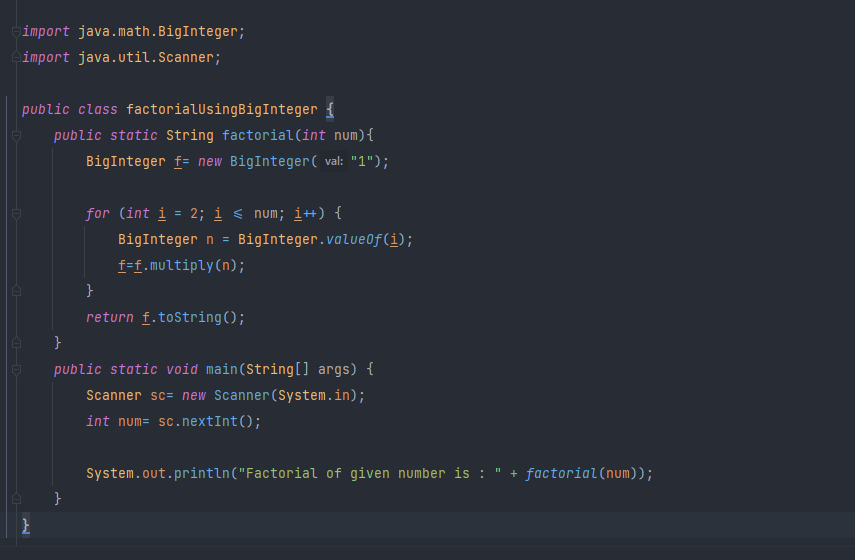Click the for keyword
Screen dimensions: 855x560
(x=98, y=213)
